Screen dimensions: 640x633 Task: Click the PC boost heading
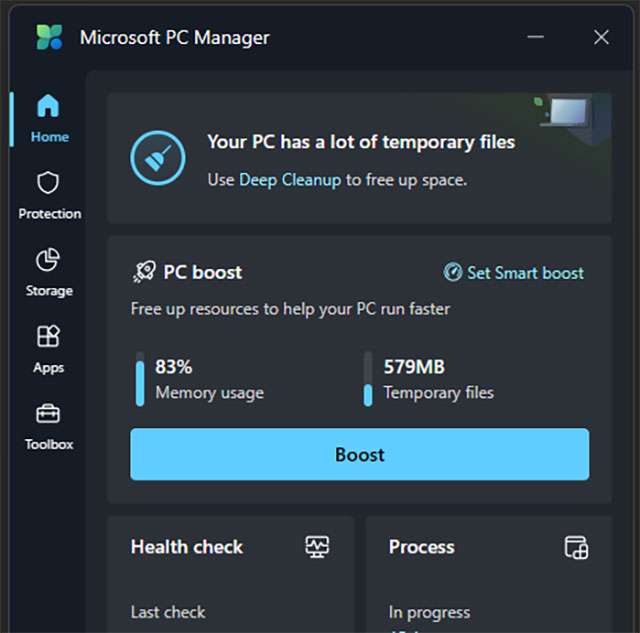[x=203, y=272]
